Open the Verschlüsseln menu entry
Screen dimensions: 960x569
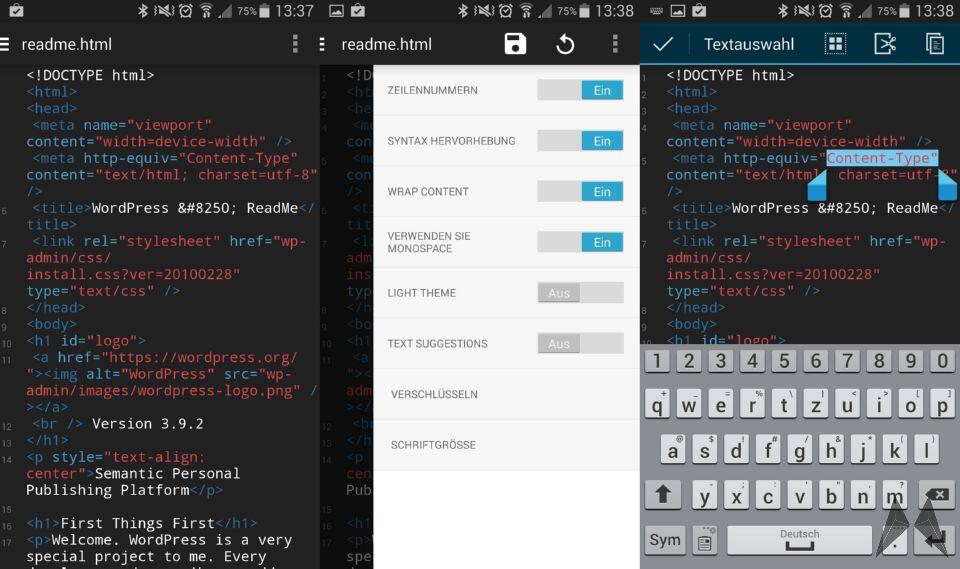pyautogui.click(x=506, y=394)
